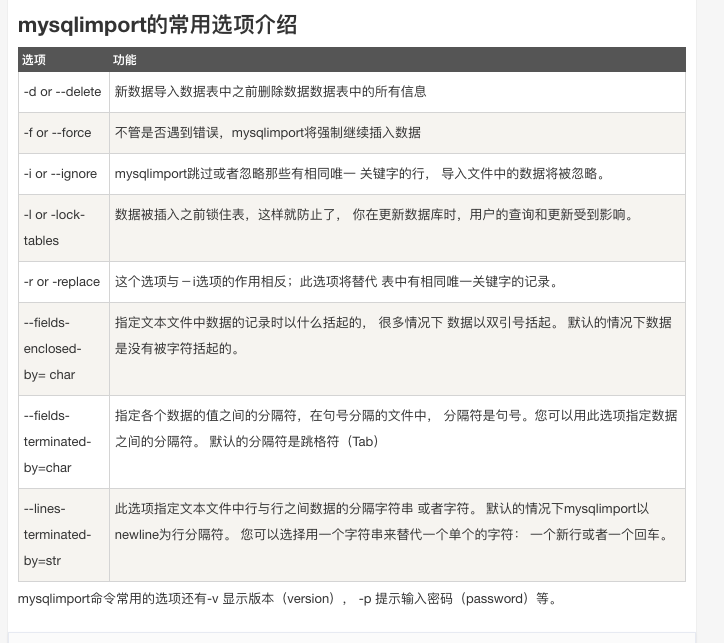Click the '--lines-terminated-by=str' cell

tap(64, 535)
